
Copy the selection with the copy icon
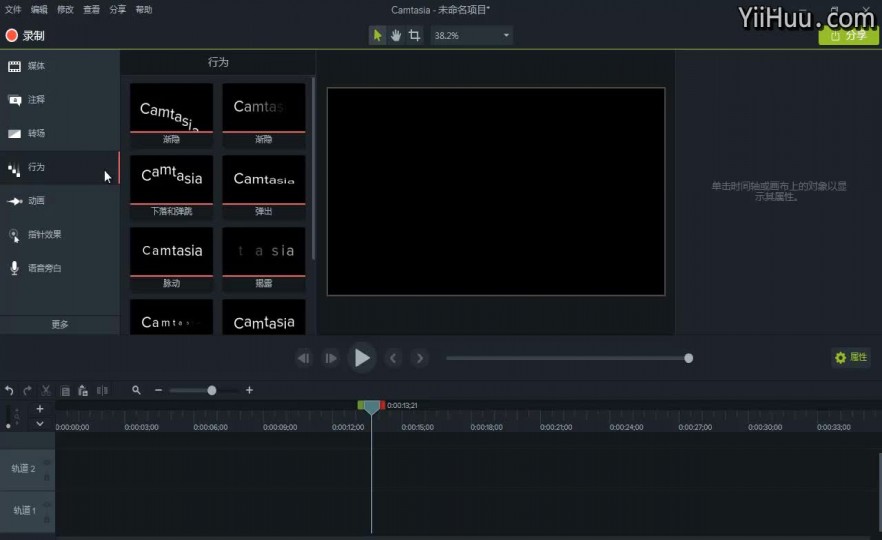point(65,390)
